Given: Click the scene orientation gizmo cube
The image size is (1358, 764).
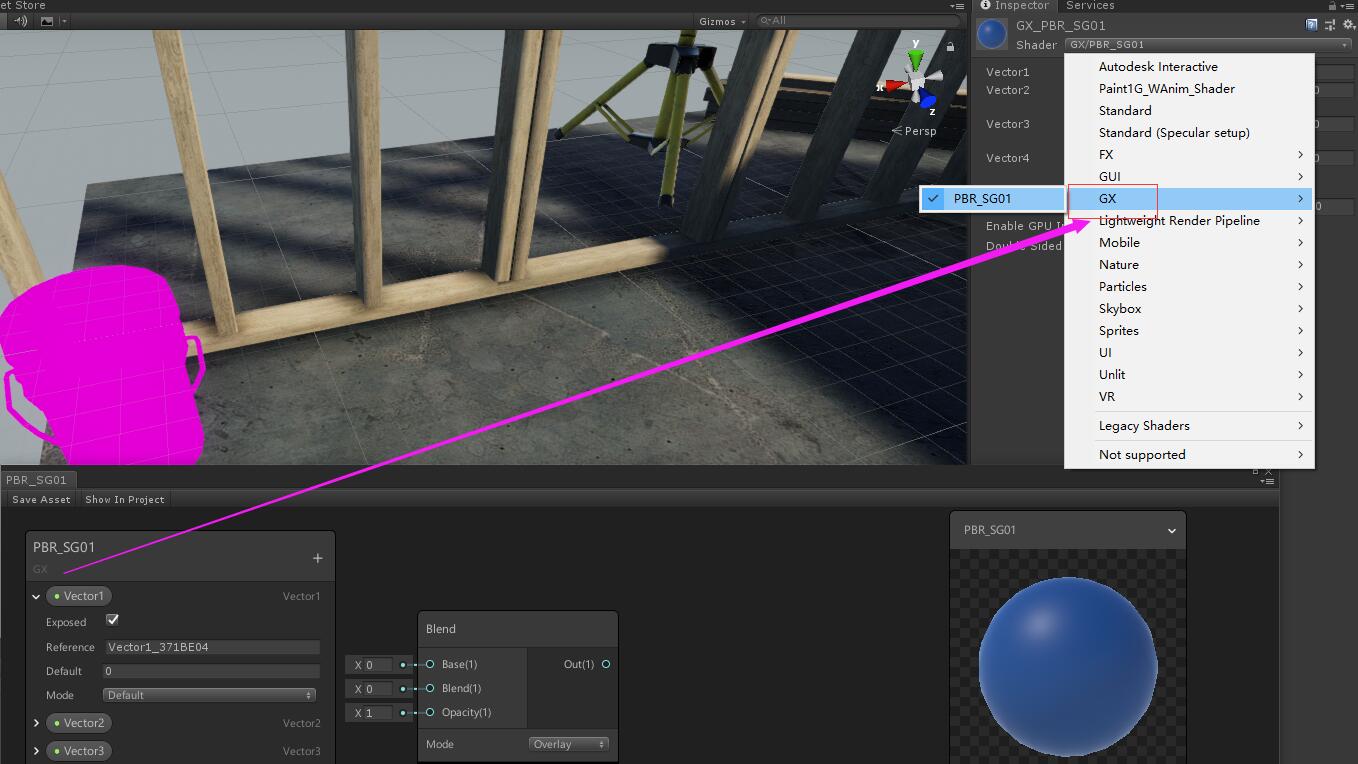Looking at the screenshot, I should pyautogui.click(x=916, y=82).
